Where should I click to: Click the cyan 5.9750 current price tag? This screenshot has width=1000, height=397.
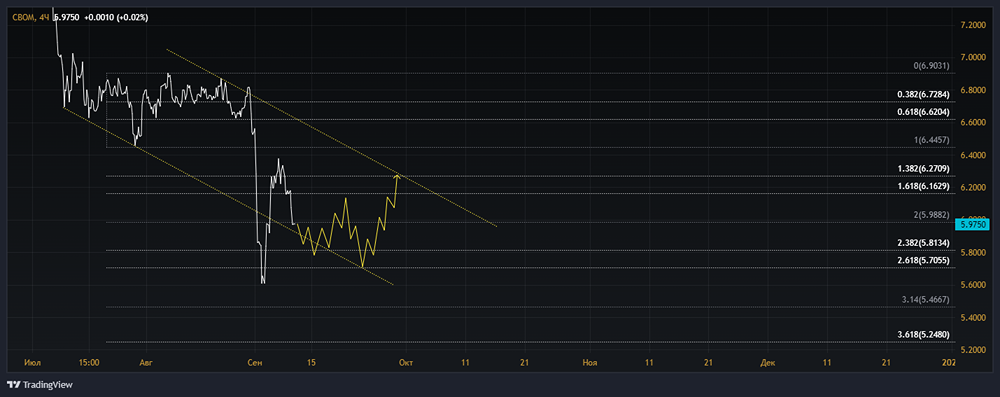[x=974, y=225]
